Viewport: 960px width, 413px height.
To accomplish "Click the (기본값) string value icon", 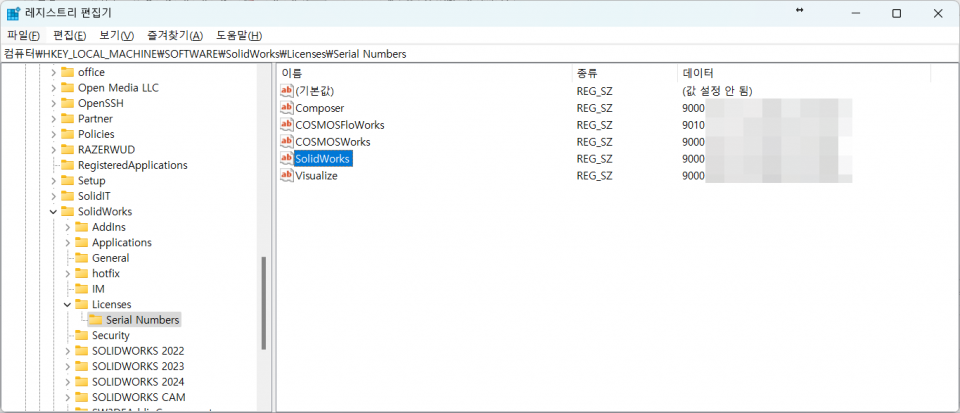I will [x=287, y=91].
